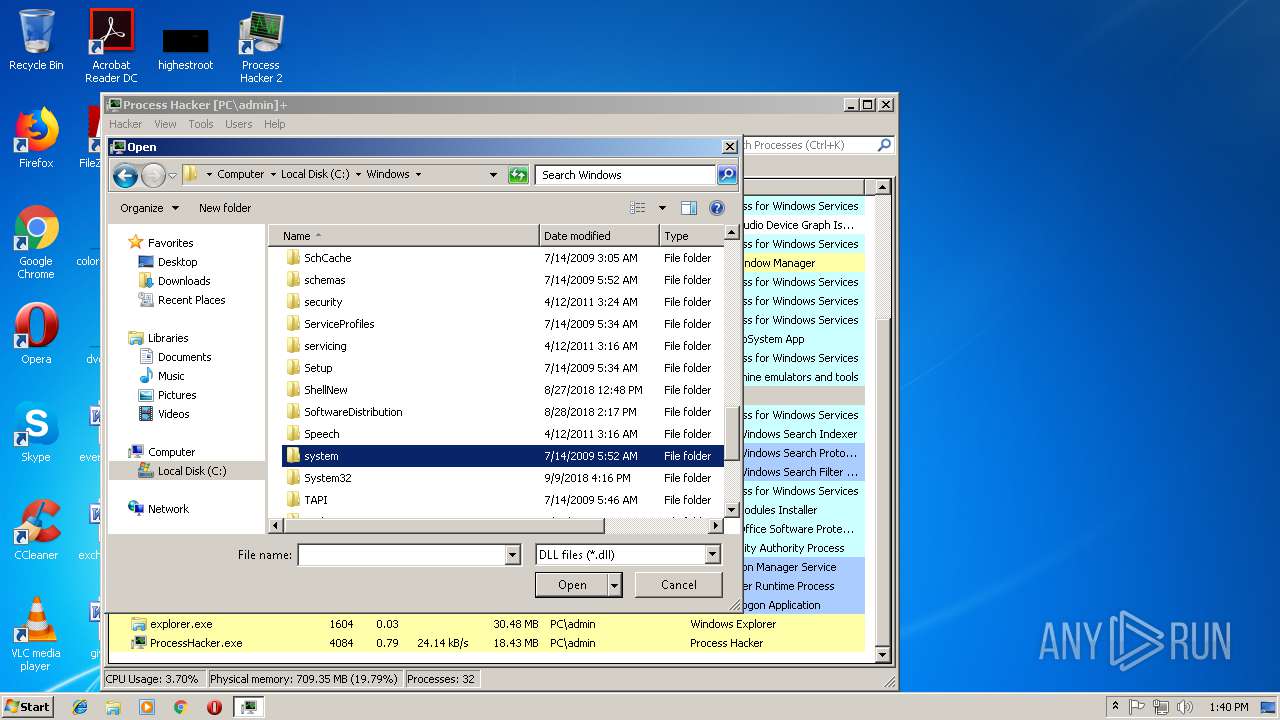
Task: Click Windows Explorer folder taskbar icon
Action: point(113,707)
